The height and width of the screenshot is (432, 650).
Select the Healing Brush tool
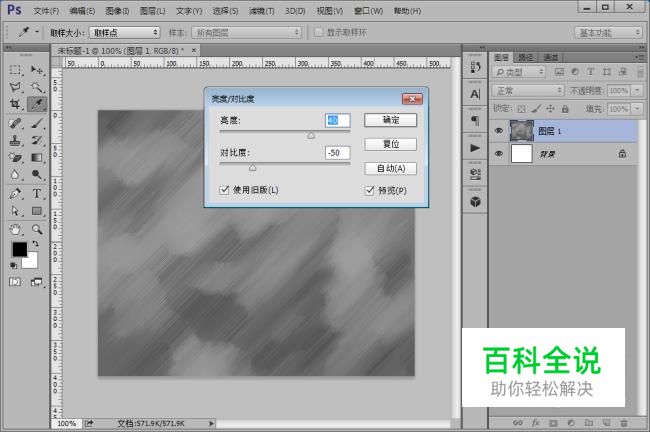point(15,123)
